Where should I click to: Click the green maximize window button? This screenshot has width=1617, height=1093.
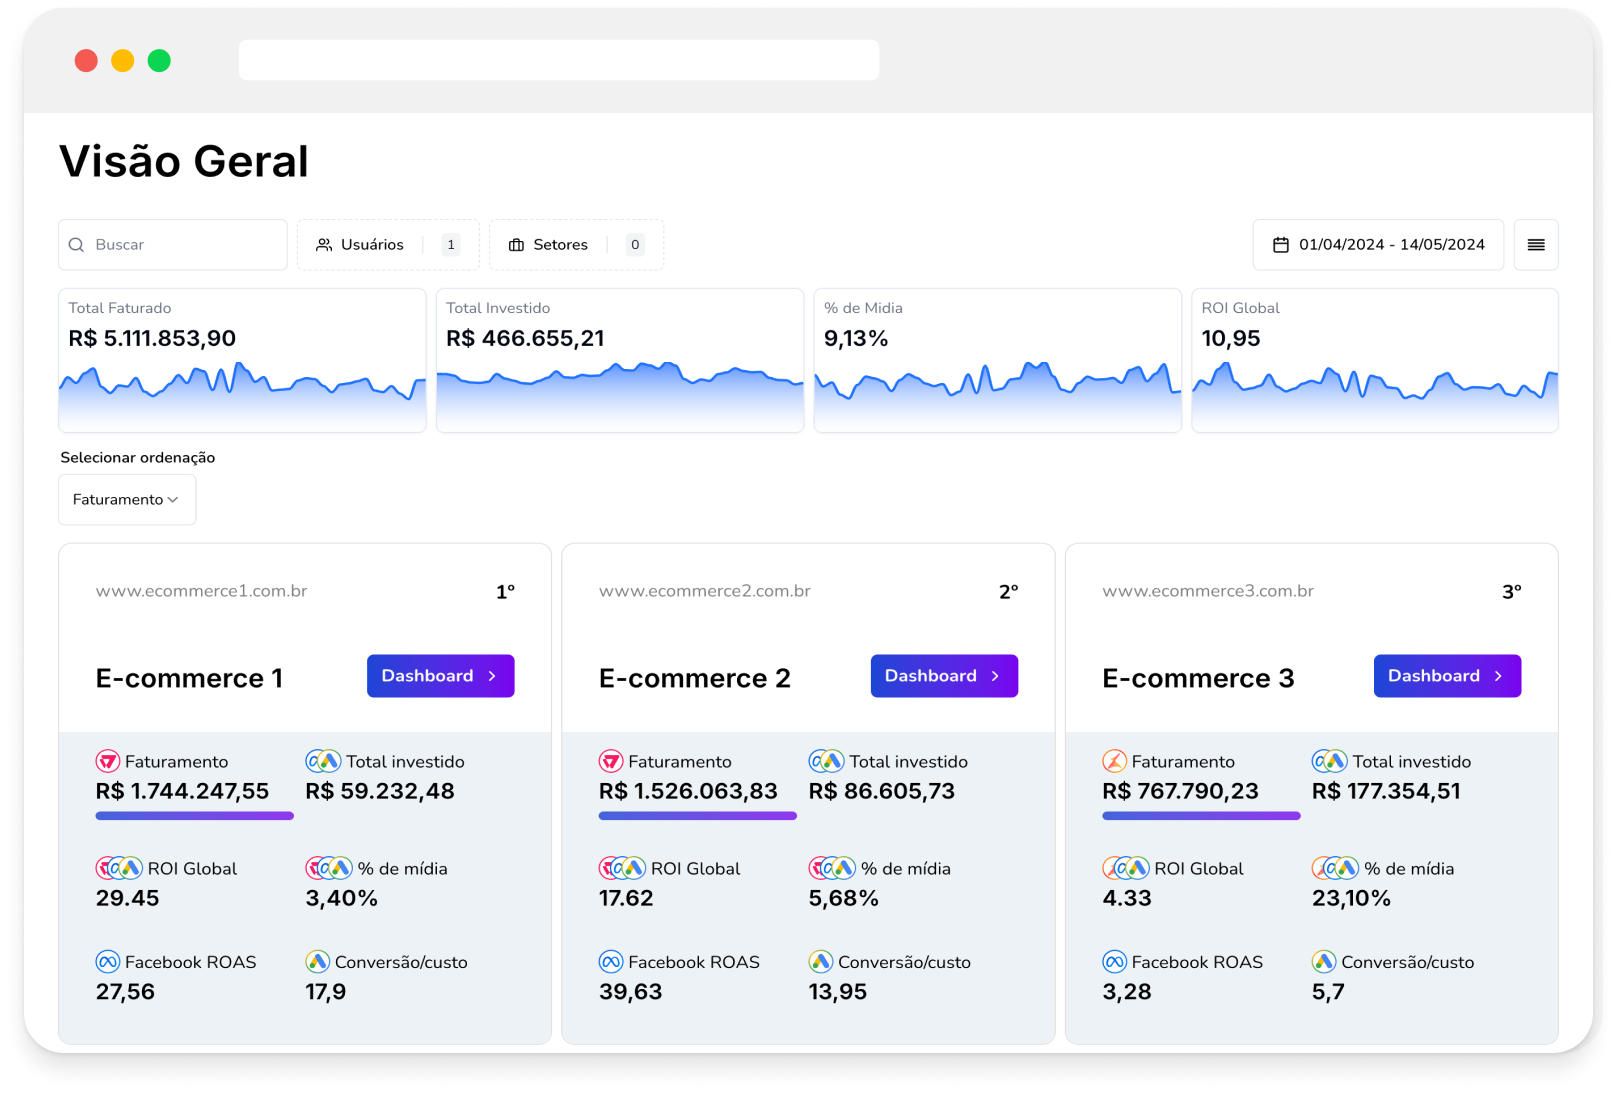pos(159,61)
